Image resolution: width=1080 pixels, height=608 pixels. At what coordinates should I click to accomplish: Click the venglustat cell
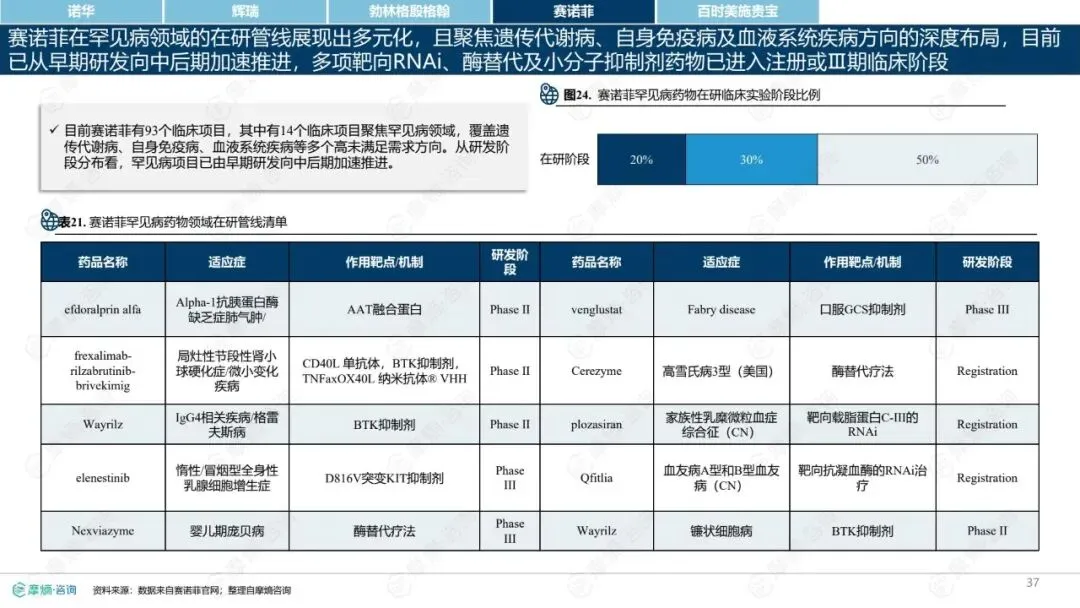(596, 309)
